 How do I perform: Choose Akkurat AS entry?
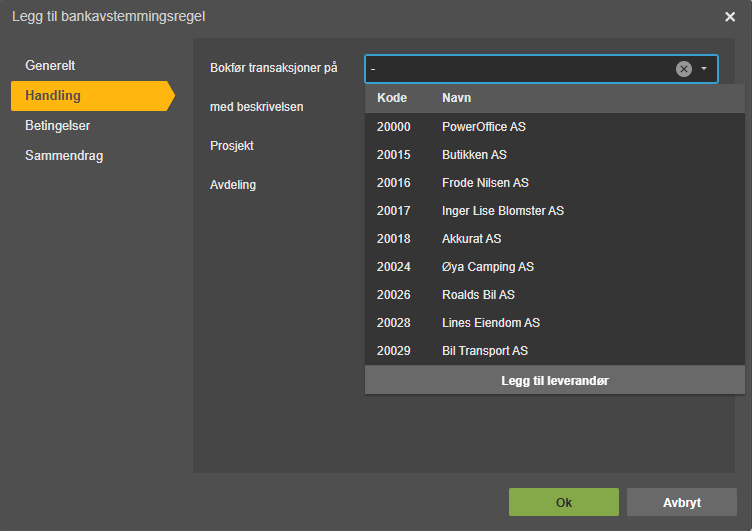pos(555,238)
